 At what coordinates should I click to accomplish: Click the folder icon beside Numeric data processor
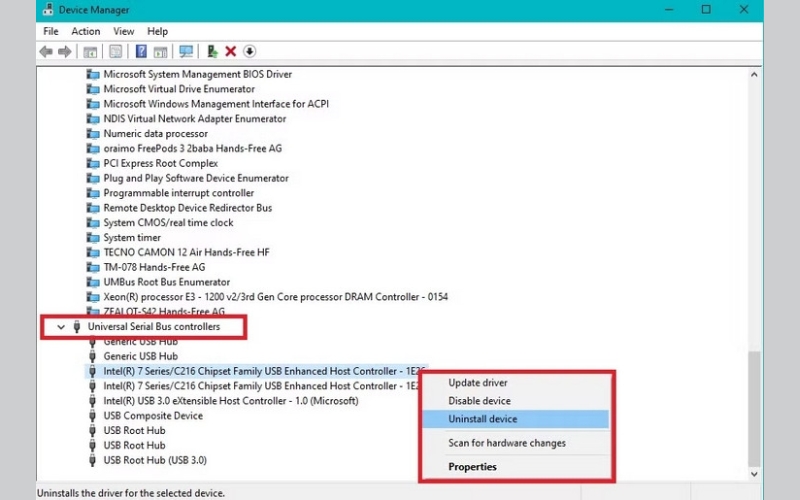(x=93, y=134)
